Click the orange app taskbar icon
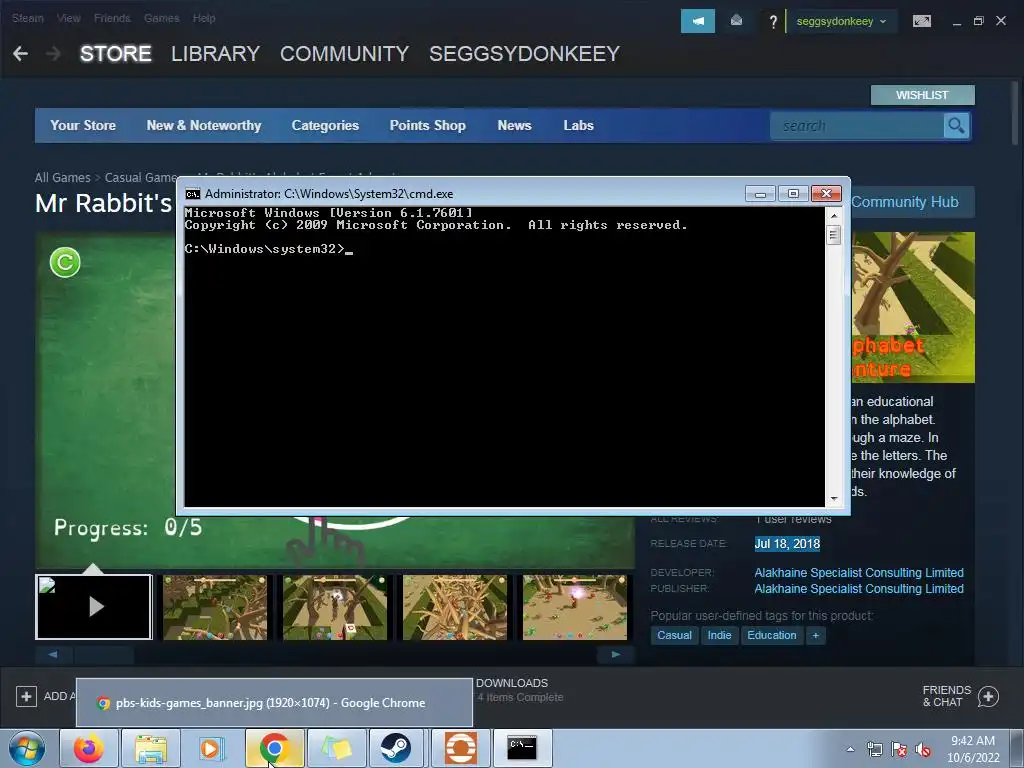1024x768 pixels. [x=460, y=748]
